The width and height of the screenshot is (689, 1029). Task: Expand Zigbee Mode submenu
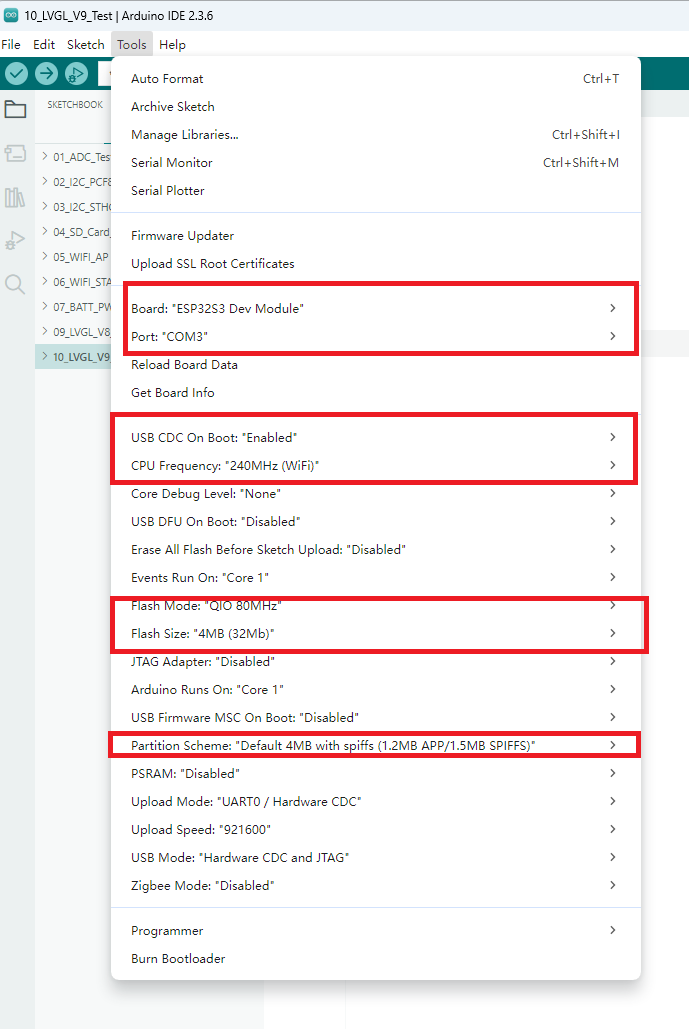click(x=375, y=886)
